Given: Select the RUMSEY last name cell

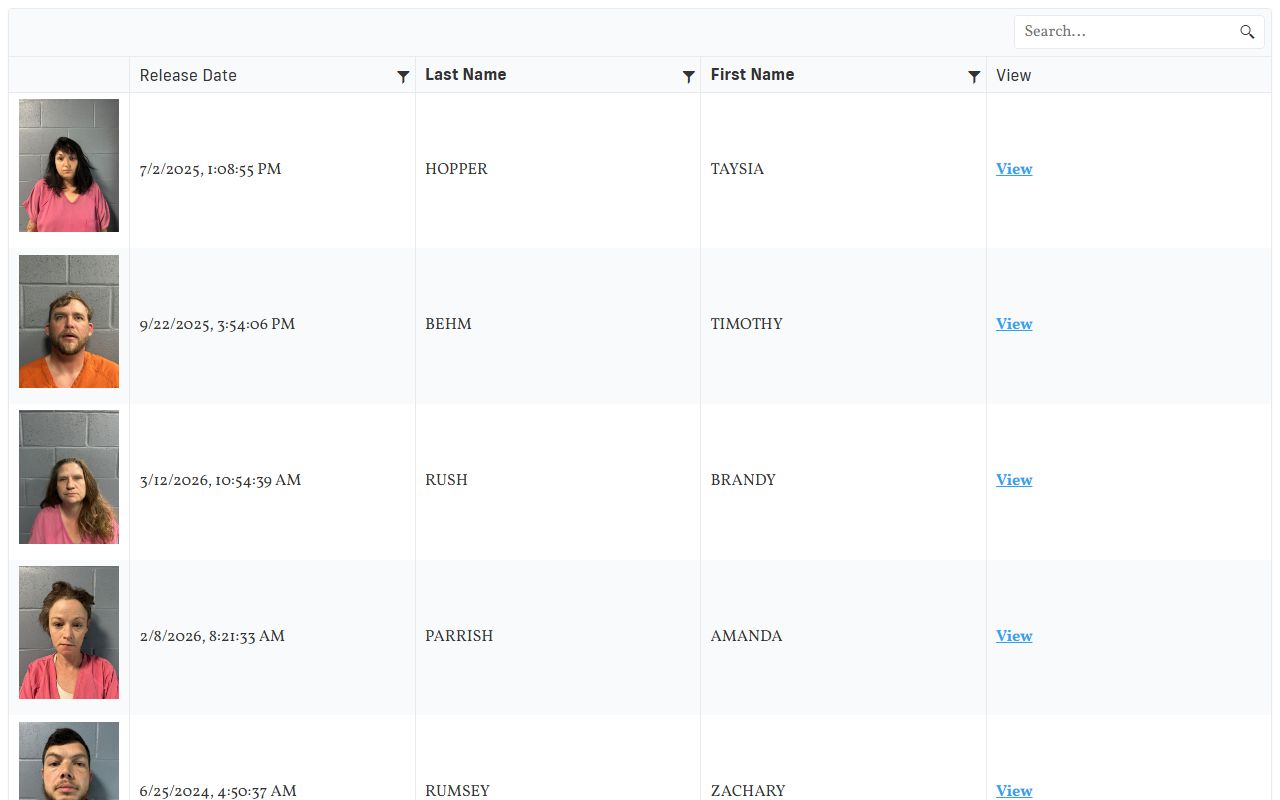Looking at the screenshot, I should pyautogui.click(x=558, y=758).
